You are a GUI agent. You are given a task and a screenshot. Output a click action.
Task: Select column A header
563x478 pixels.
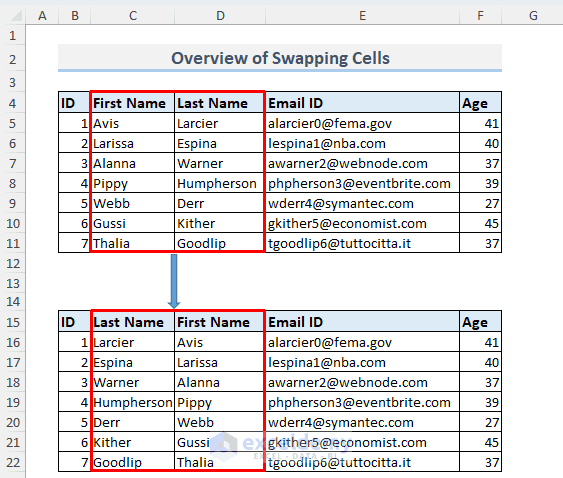coord(42,15)
